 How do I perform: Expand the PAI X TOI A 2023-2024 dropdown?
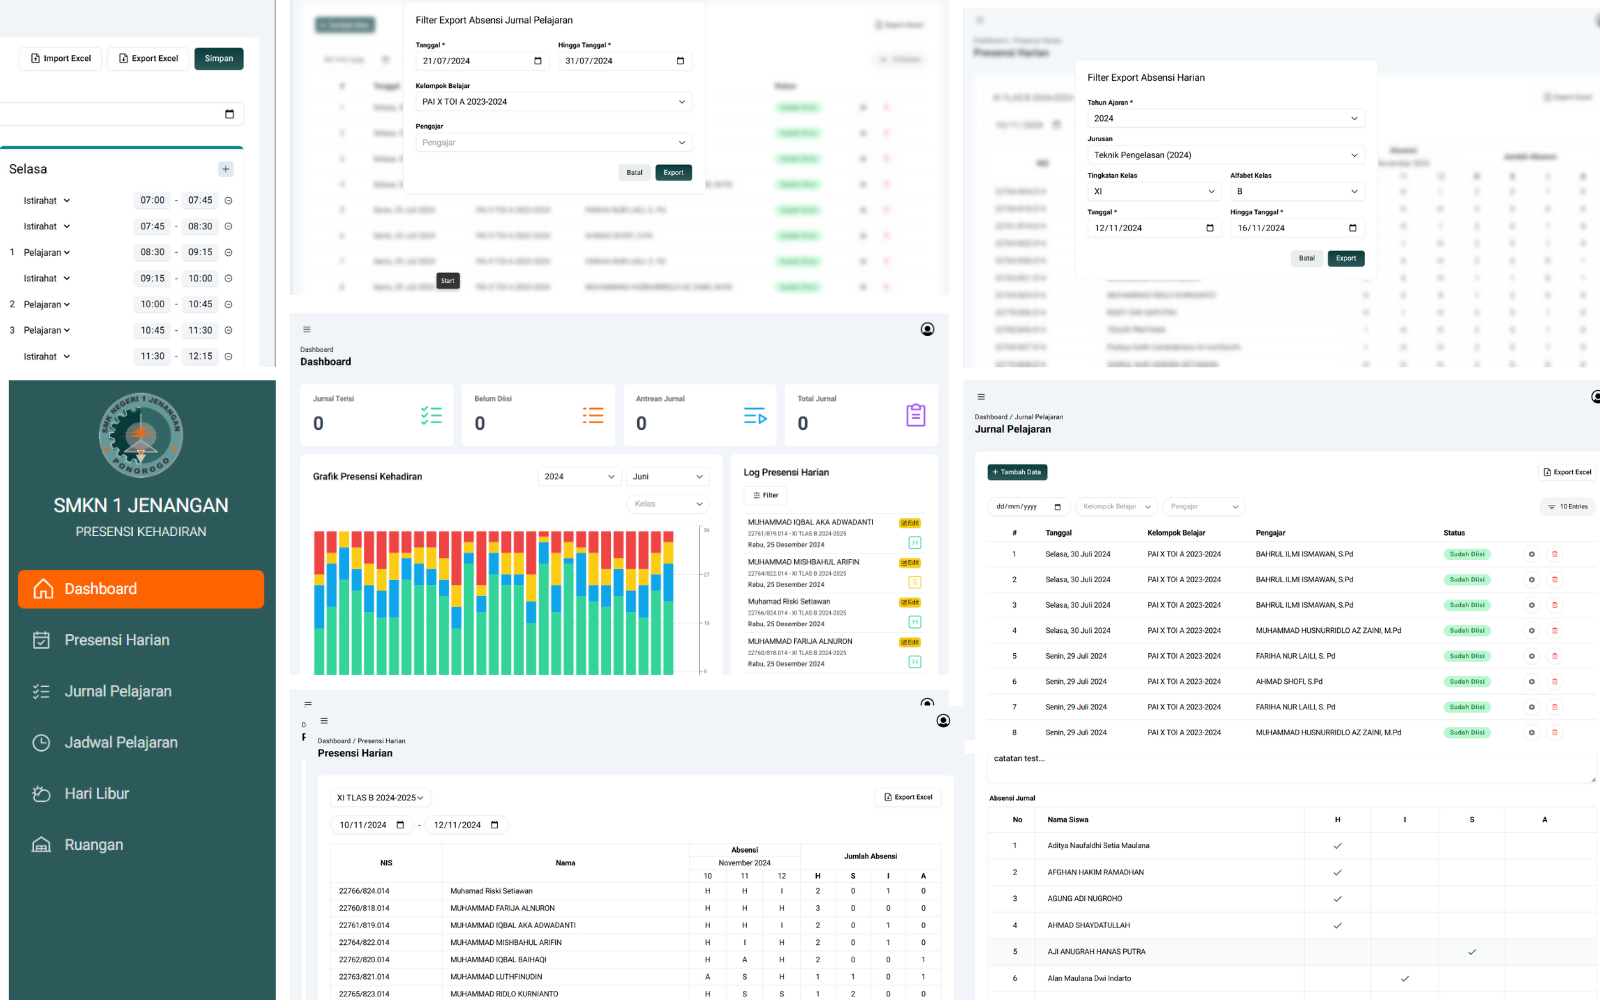[x=553, y=102]
